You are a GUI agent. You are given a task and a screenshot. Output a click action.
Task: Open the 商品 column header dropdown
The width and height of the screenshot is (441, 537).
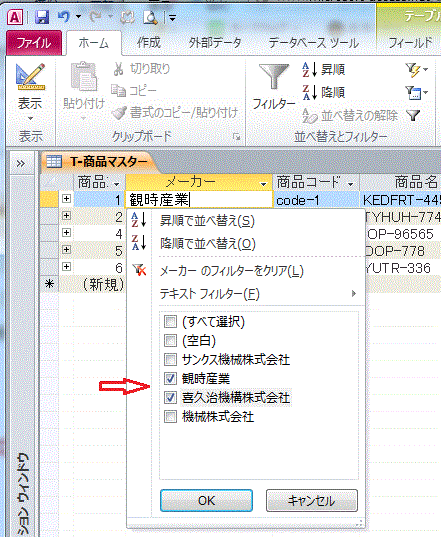(x=117, y=184)
